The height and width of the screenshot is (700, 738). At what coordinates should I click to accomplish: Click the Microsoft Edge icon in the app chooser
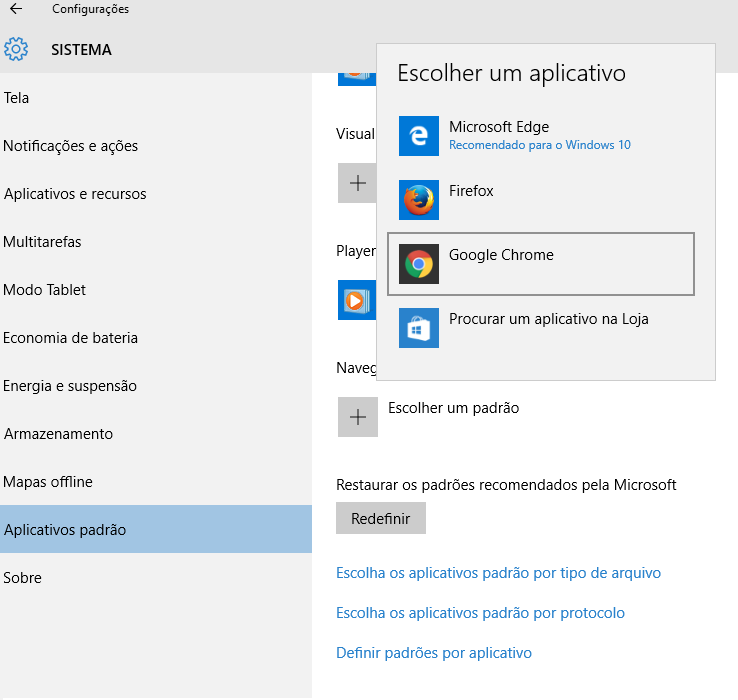pos(419,136)
